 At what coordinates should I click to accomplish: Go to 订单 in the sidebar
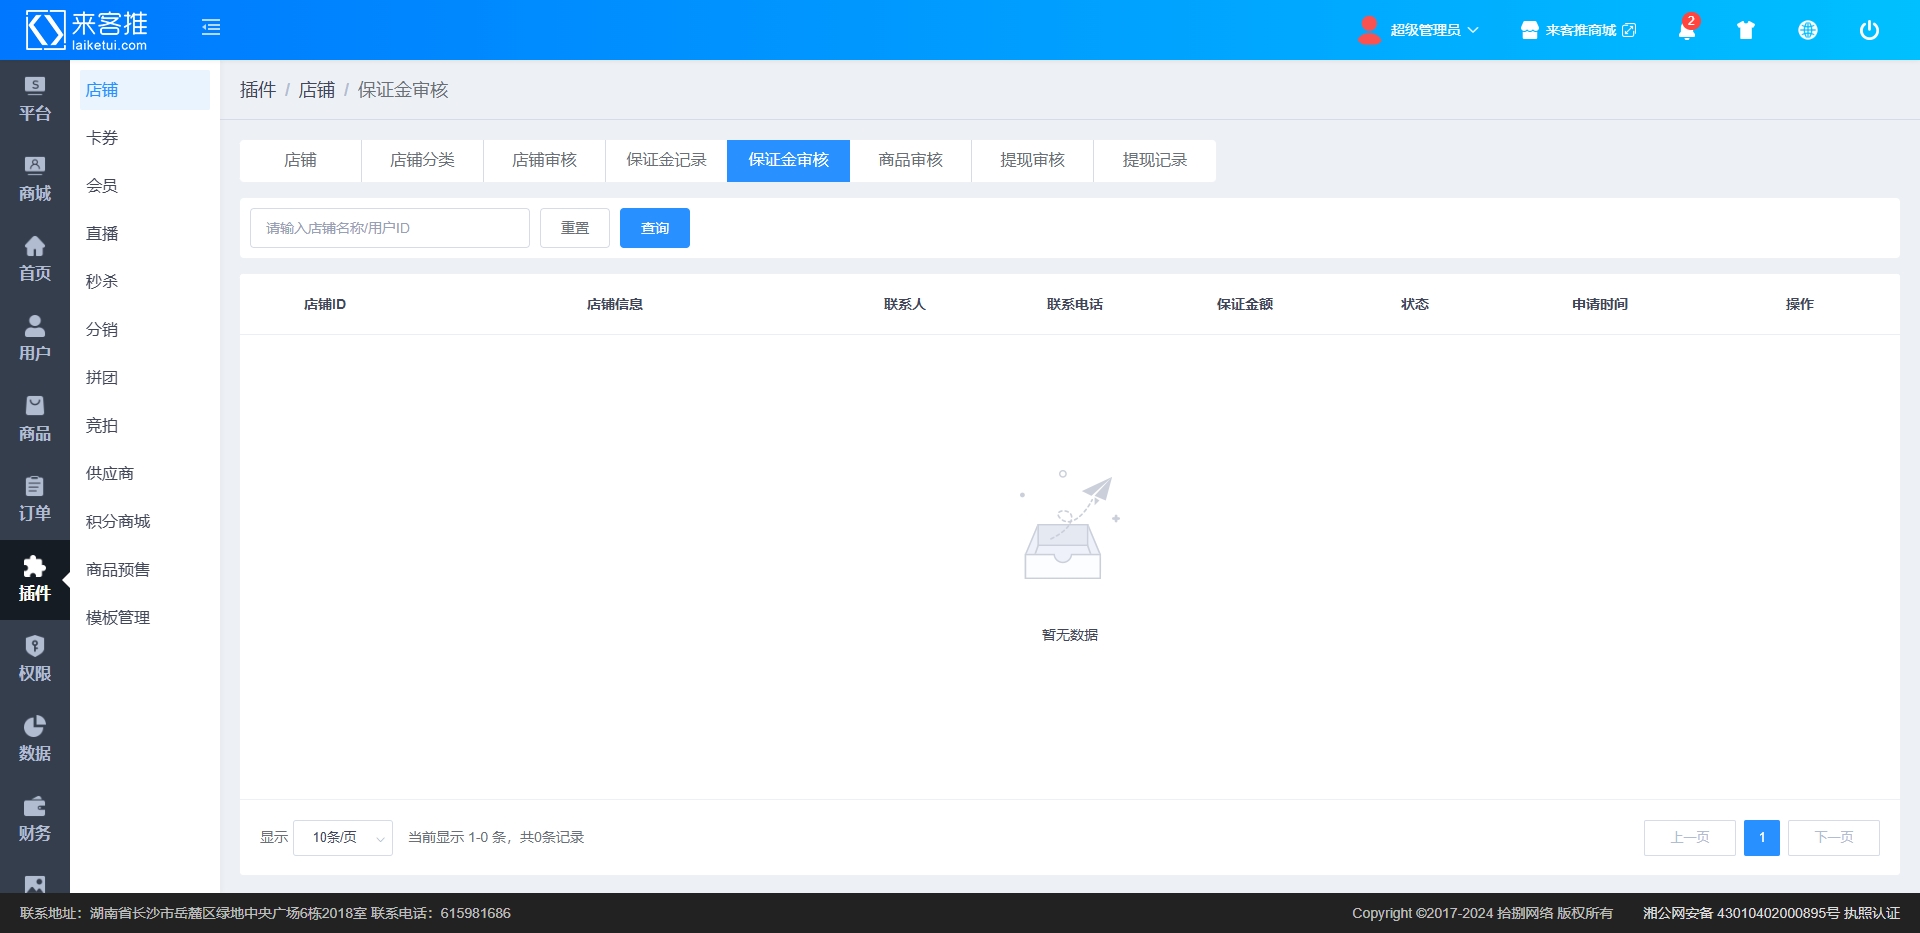[x=35, y=500]
